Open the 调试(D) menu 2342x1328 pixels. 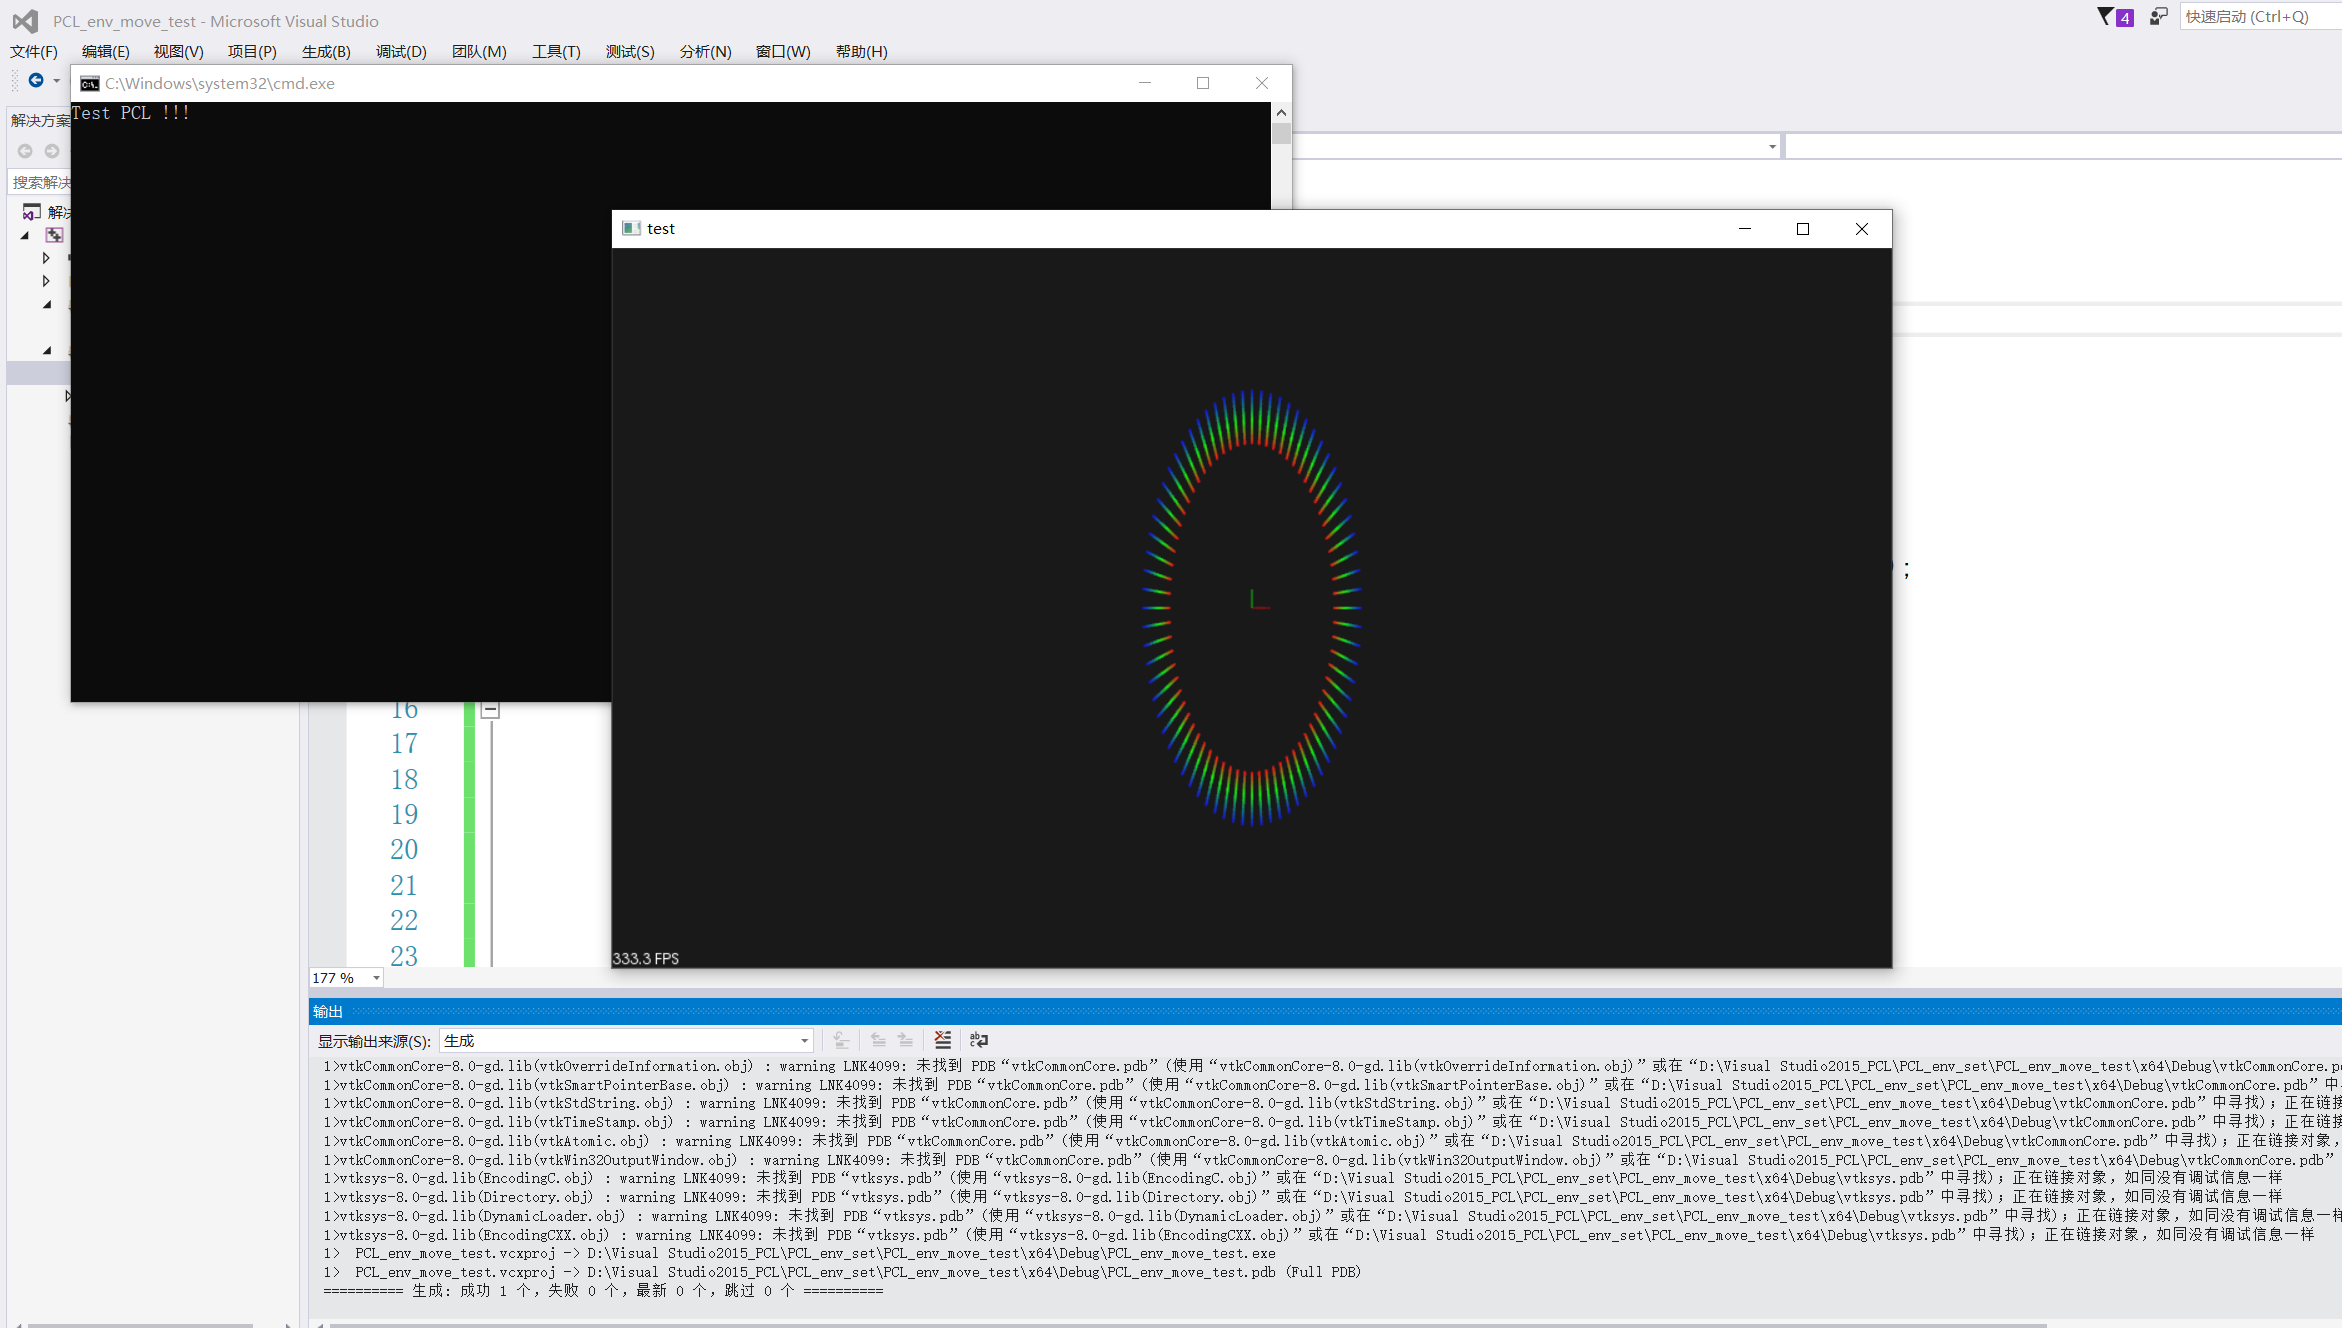[x=400, y=51]
